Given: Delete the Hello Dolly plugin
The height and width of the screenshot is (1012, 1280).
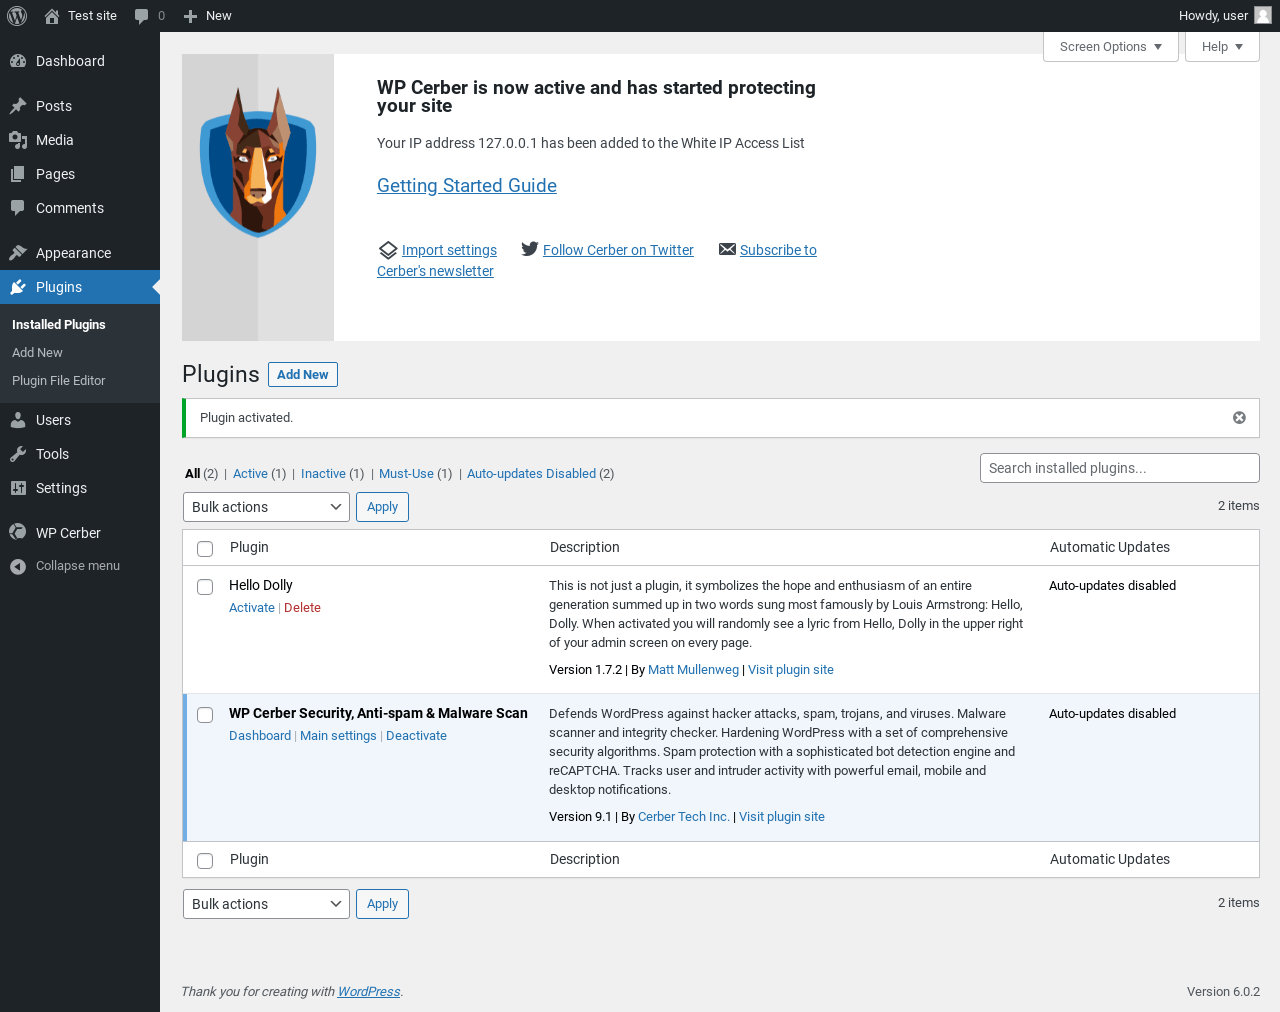Looking at the screenshot, I should tap(302, 608).
